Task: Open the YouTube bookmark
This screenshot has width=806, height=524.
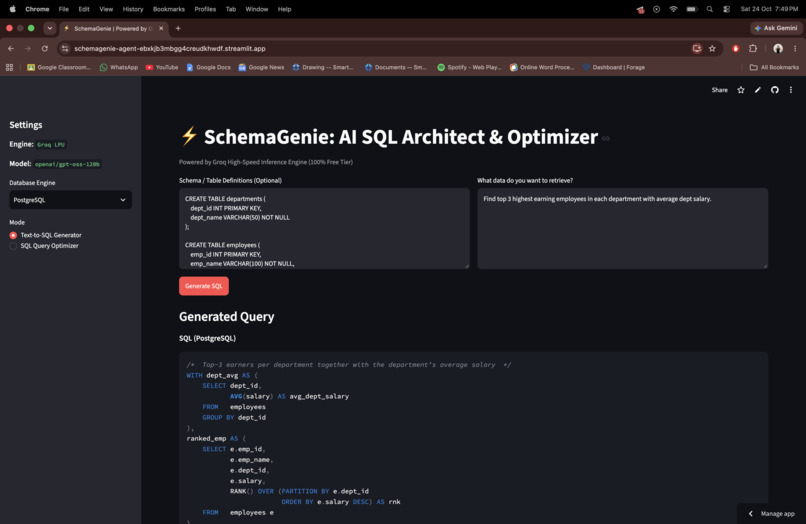Action: [162, 67]
